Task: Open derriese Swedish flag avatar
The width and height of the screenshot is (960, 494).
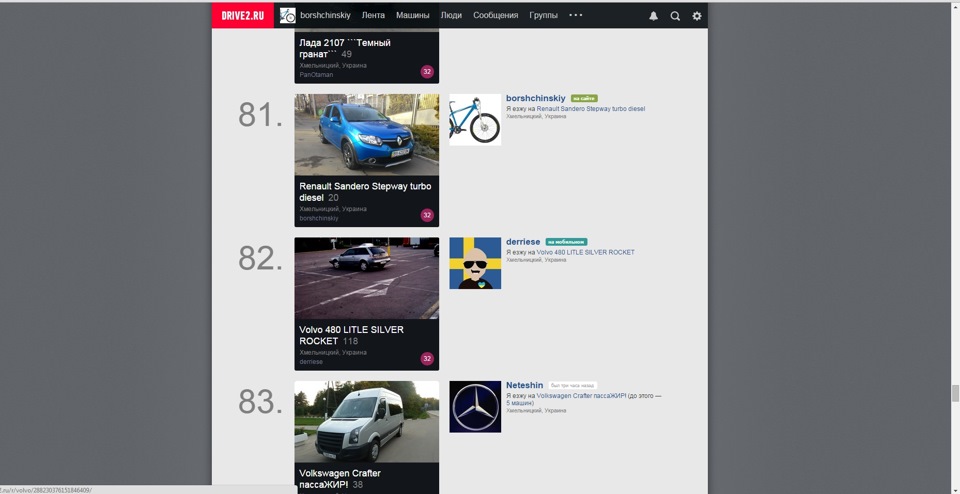Action: (x=475, y=263)
